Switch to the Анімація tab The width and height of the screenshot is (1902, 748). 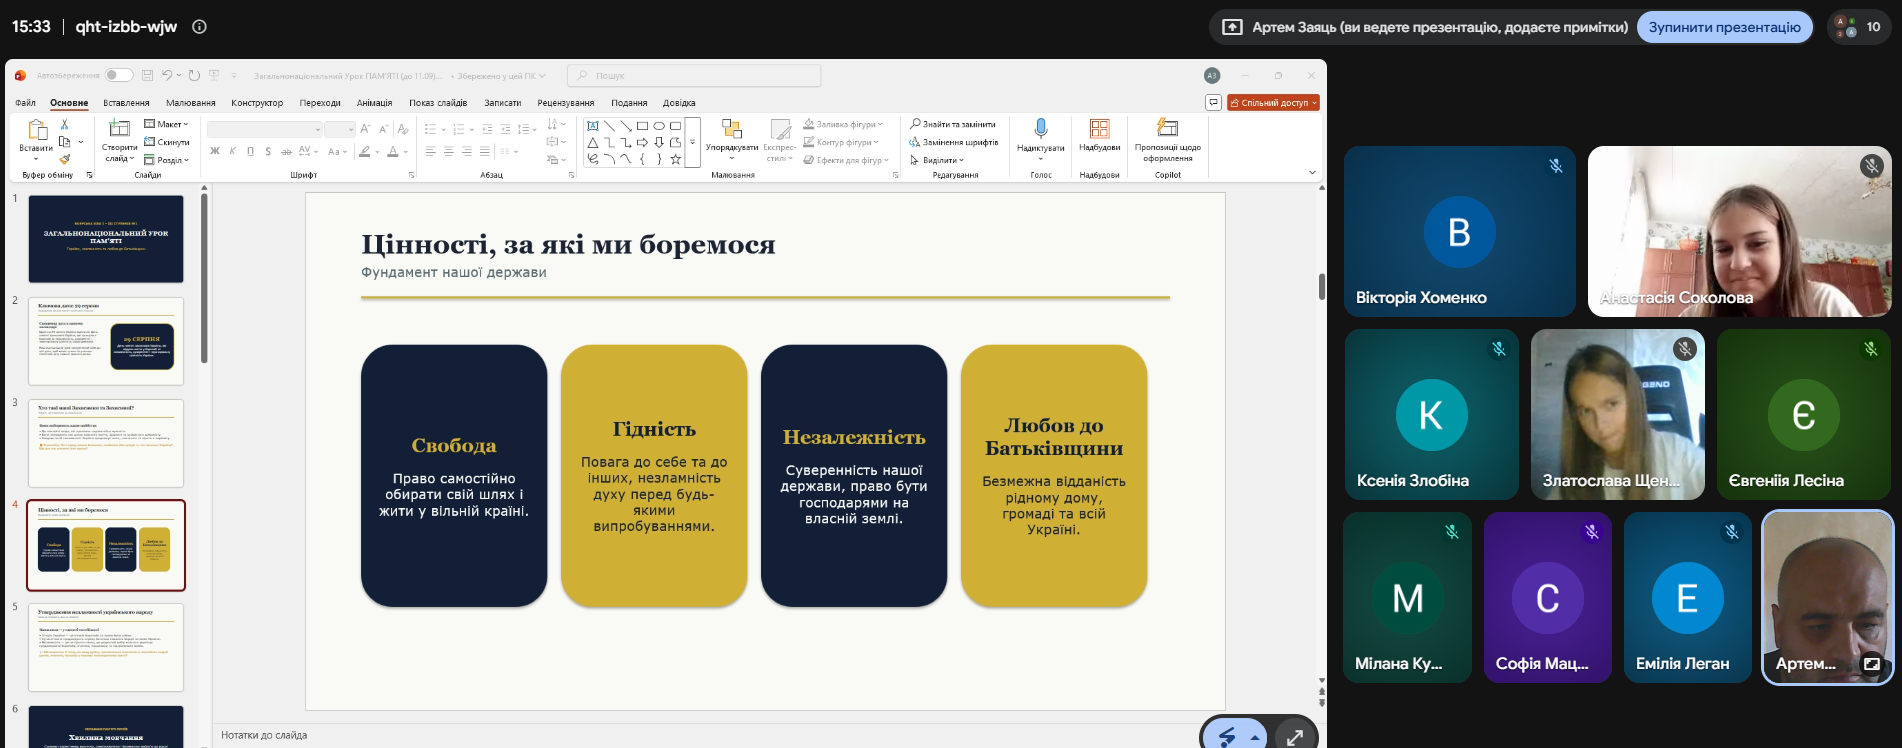(374, 103)
